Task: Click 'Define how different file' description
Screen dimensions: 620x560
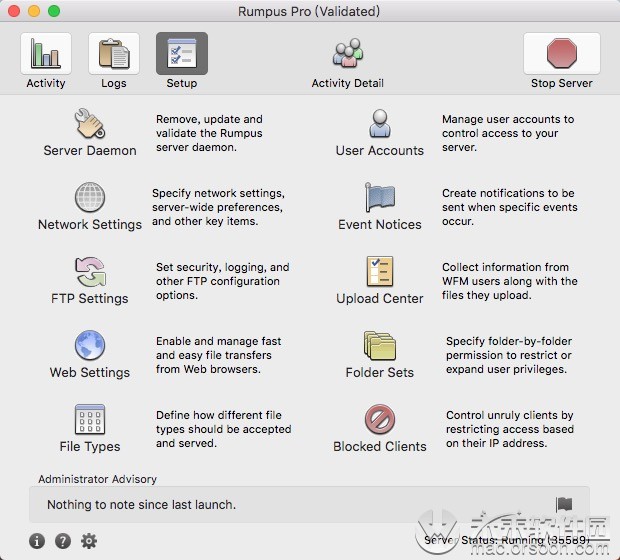Action: (x=223, y=429)
